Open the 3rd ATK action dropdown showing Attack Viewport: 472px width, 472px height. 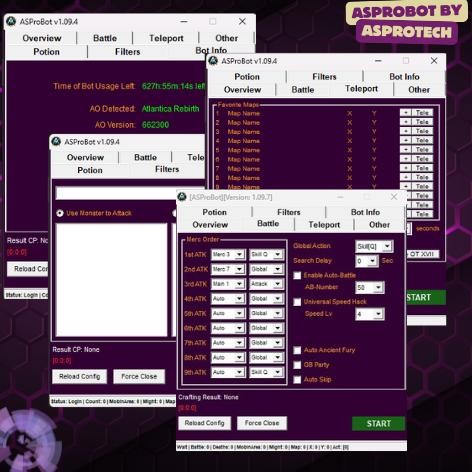267,284
